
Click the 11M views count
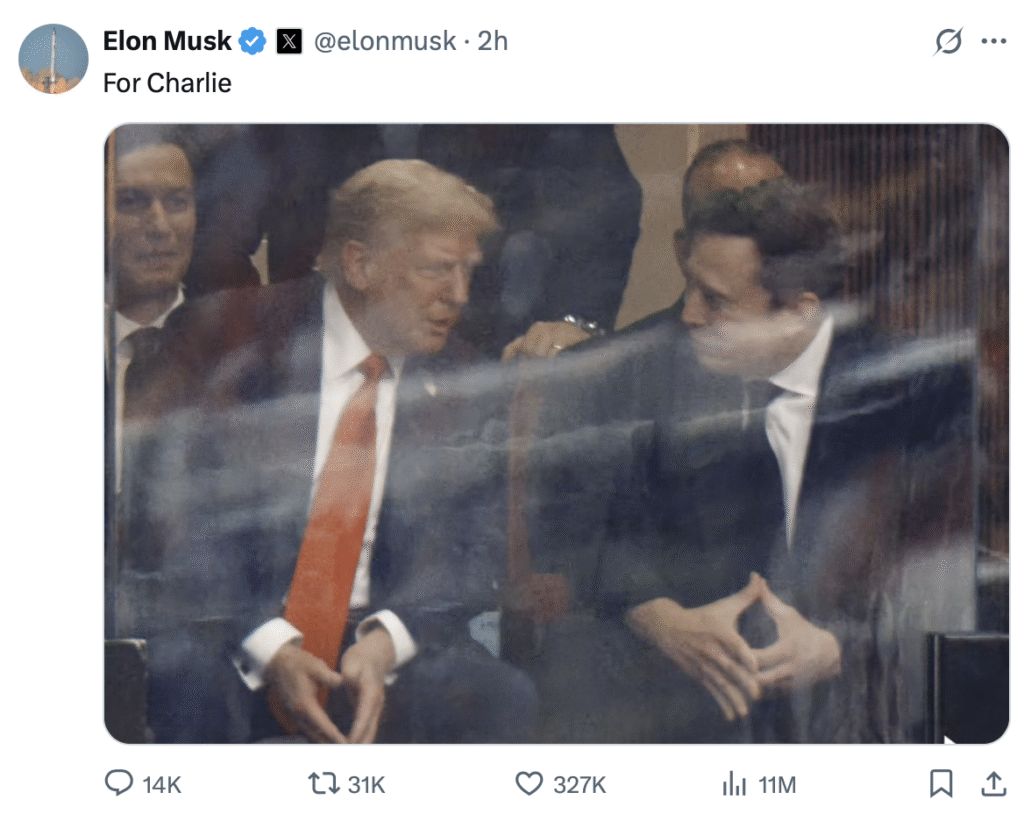(x=776, y=785)
